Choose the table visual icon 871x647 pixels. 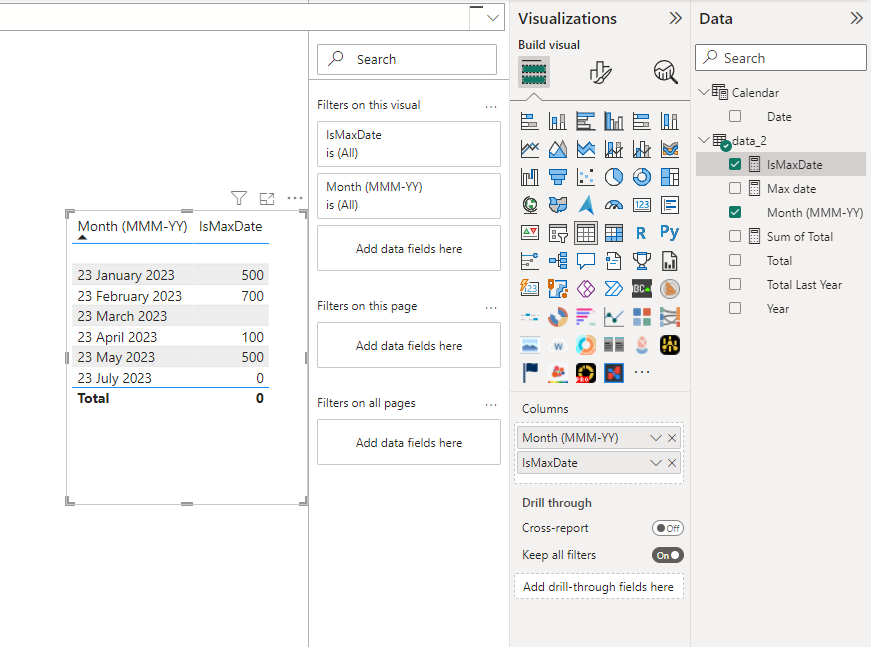tap(585, 233)
